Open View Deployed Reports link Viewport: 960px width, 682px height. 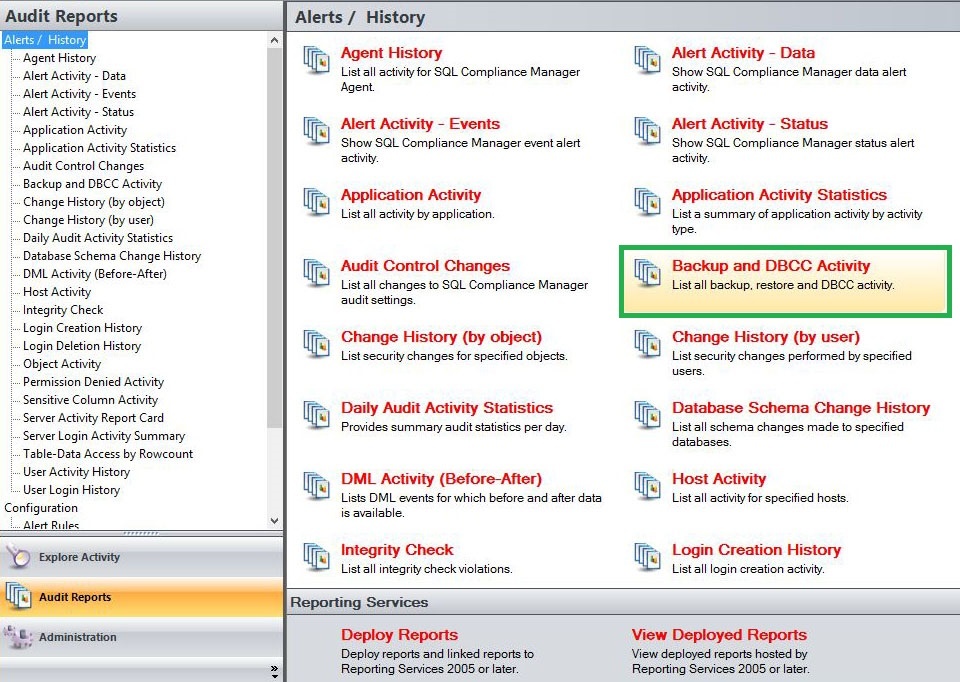coord(719,635)
